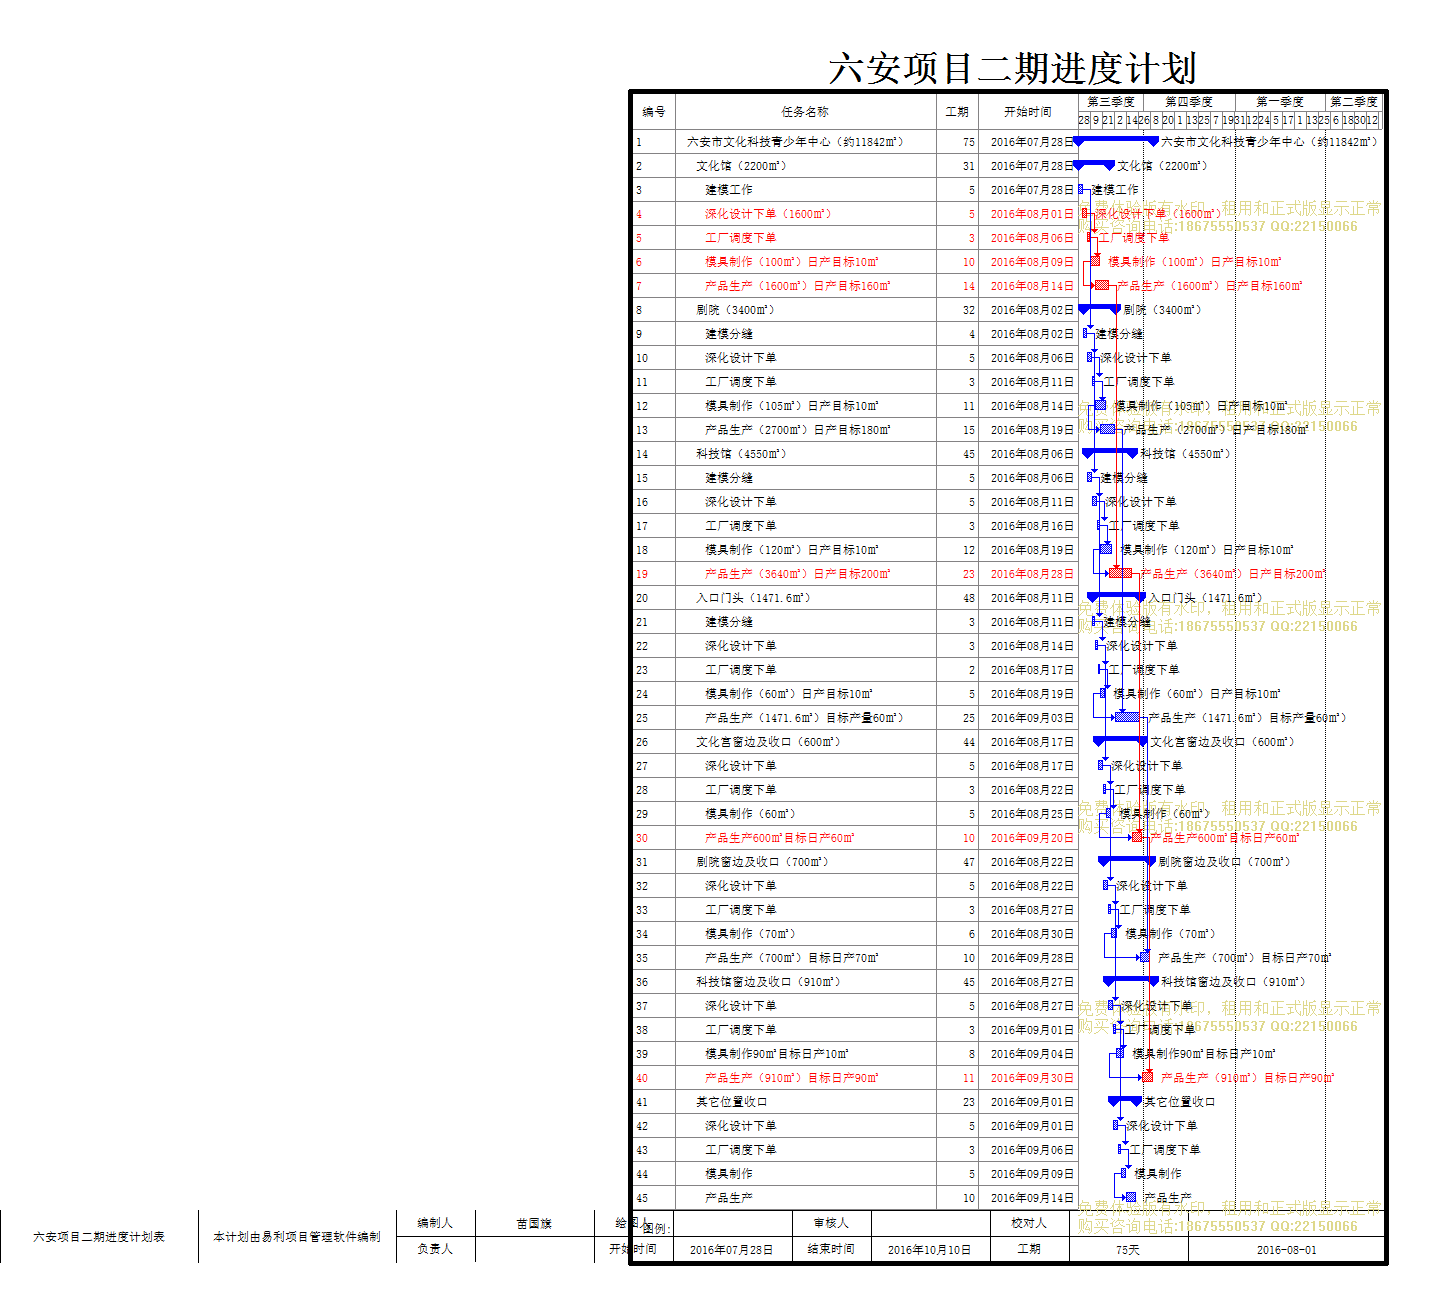The height and width of the screenshot is (1312, 1435).
Task: Click the 第三季度 timeline header
Action: pos(1111,102)
